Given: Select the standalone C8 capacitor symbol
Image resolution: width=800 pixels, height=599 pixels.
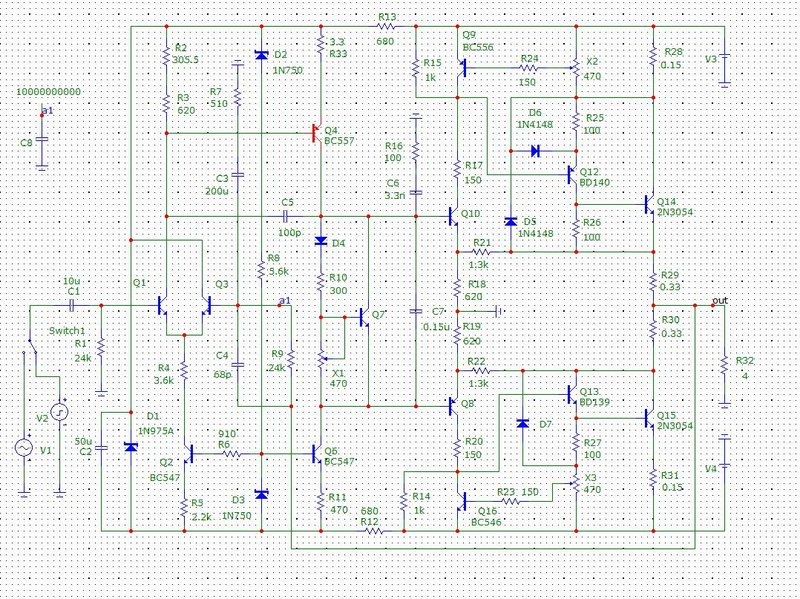Looking at the screenshot, I should coord(42,140).
